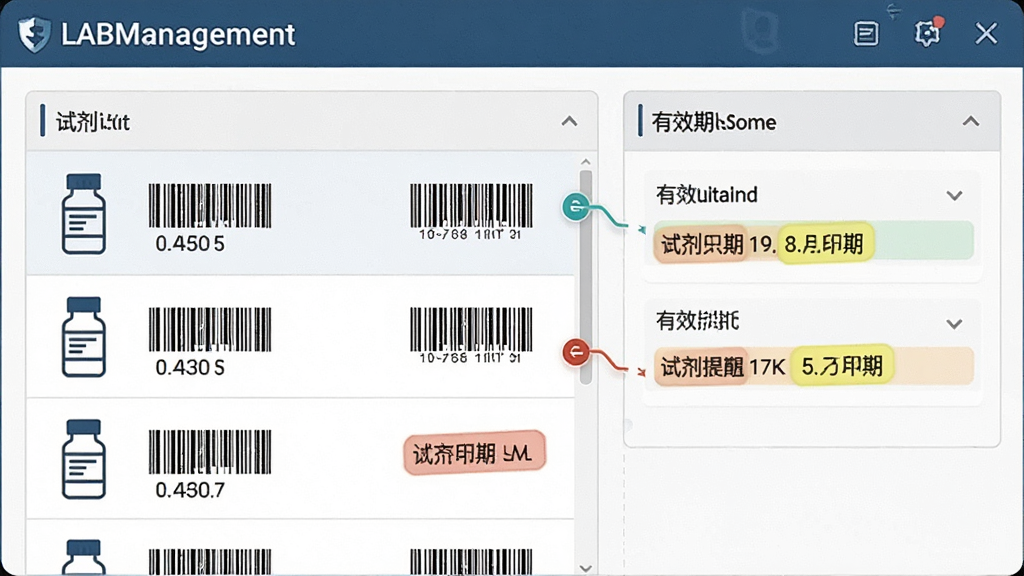Click right barcode in the 0.430 S row

pos(471,329)
